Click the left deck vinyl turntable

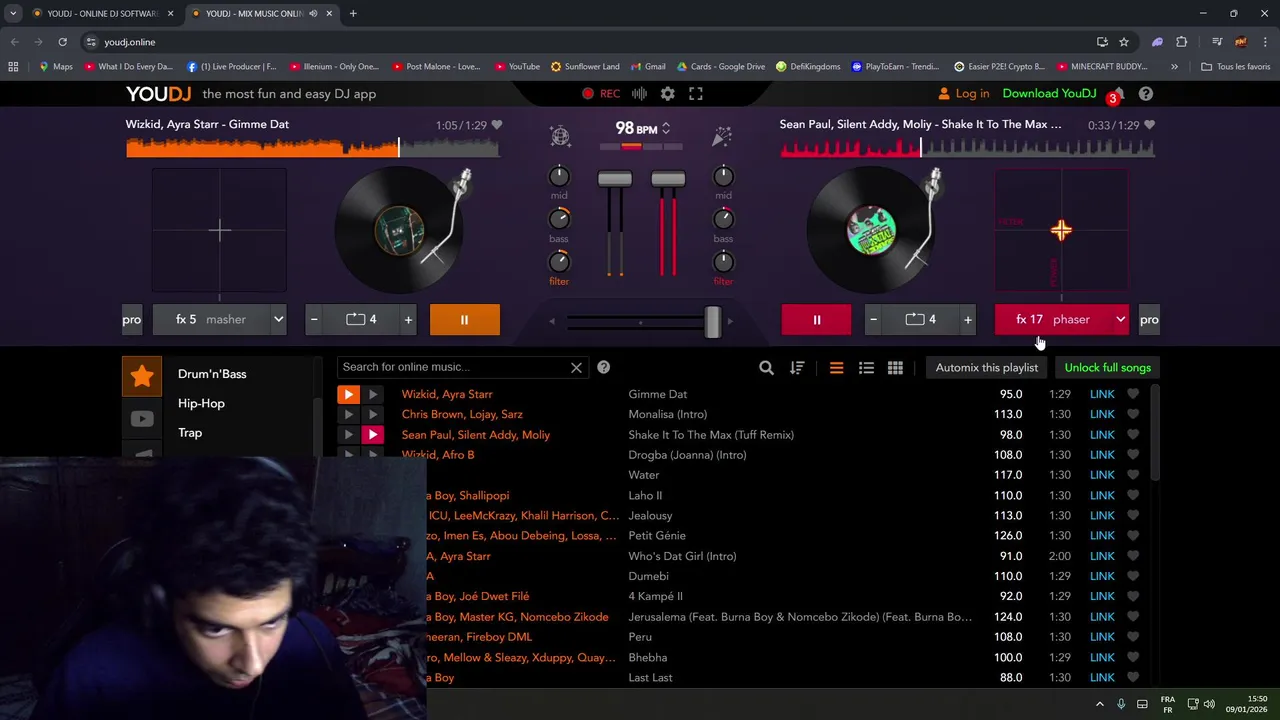(399, 230)
